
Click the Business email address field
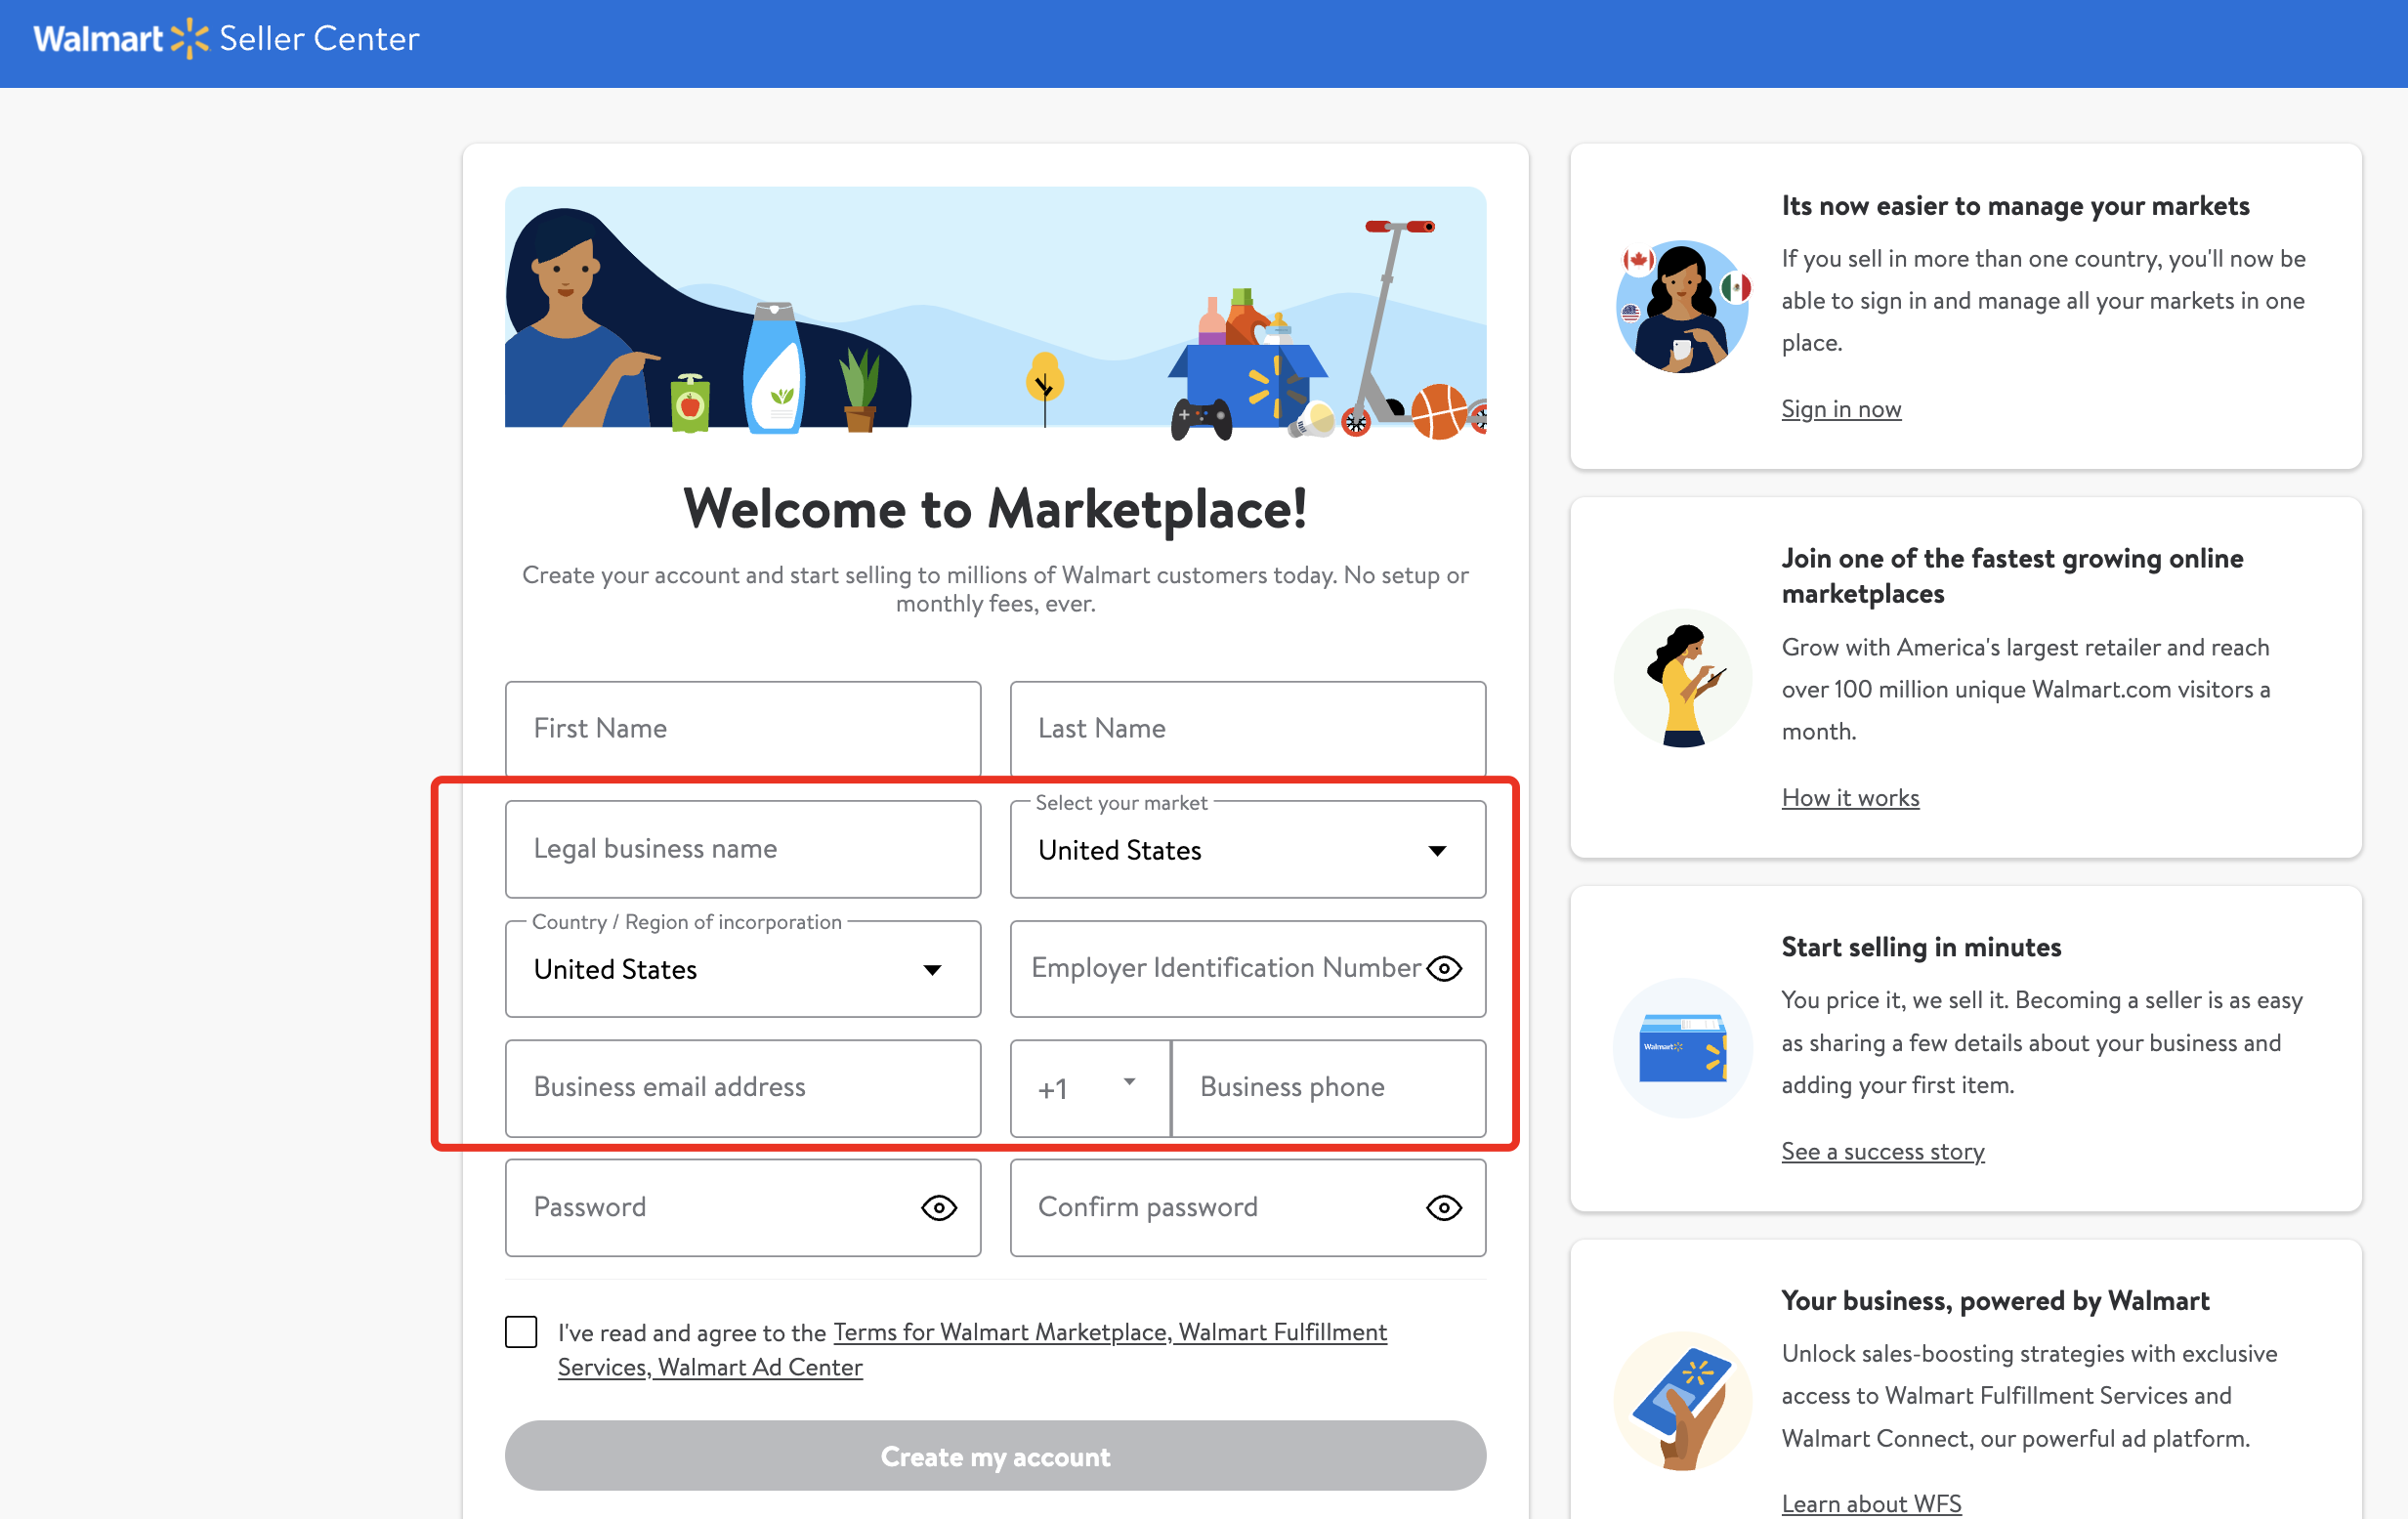click(743, 1088)
